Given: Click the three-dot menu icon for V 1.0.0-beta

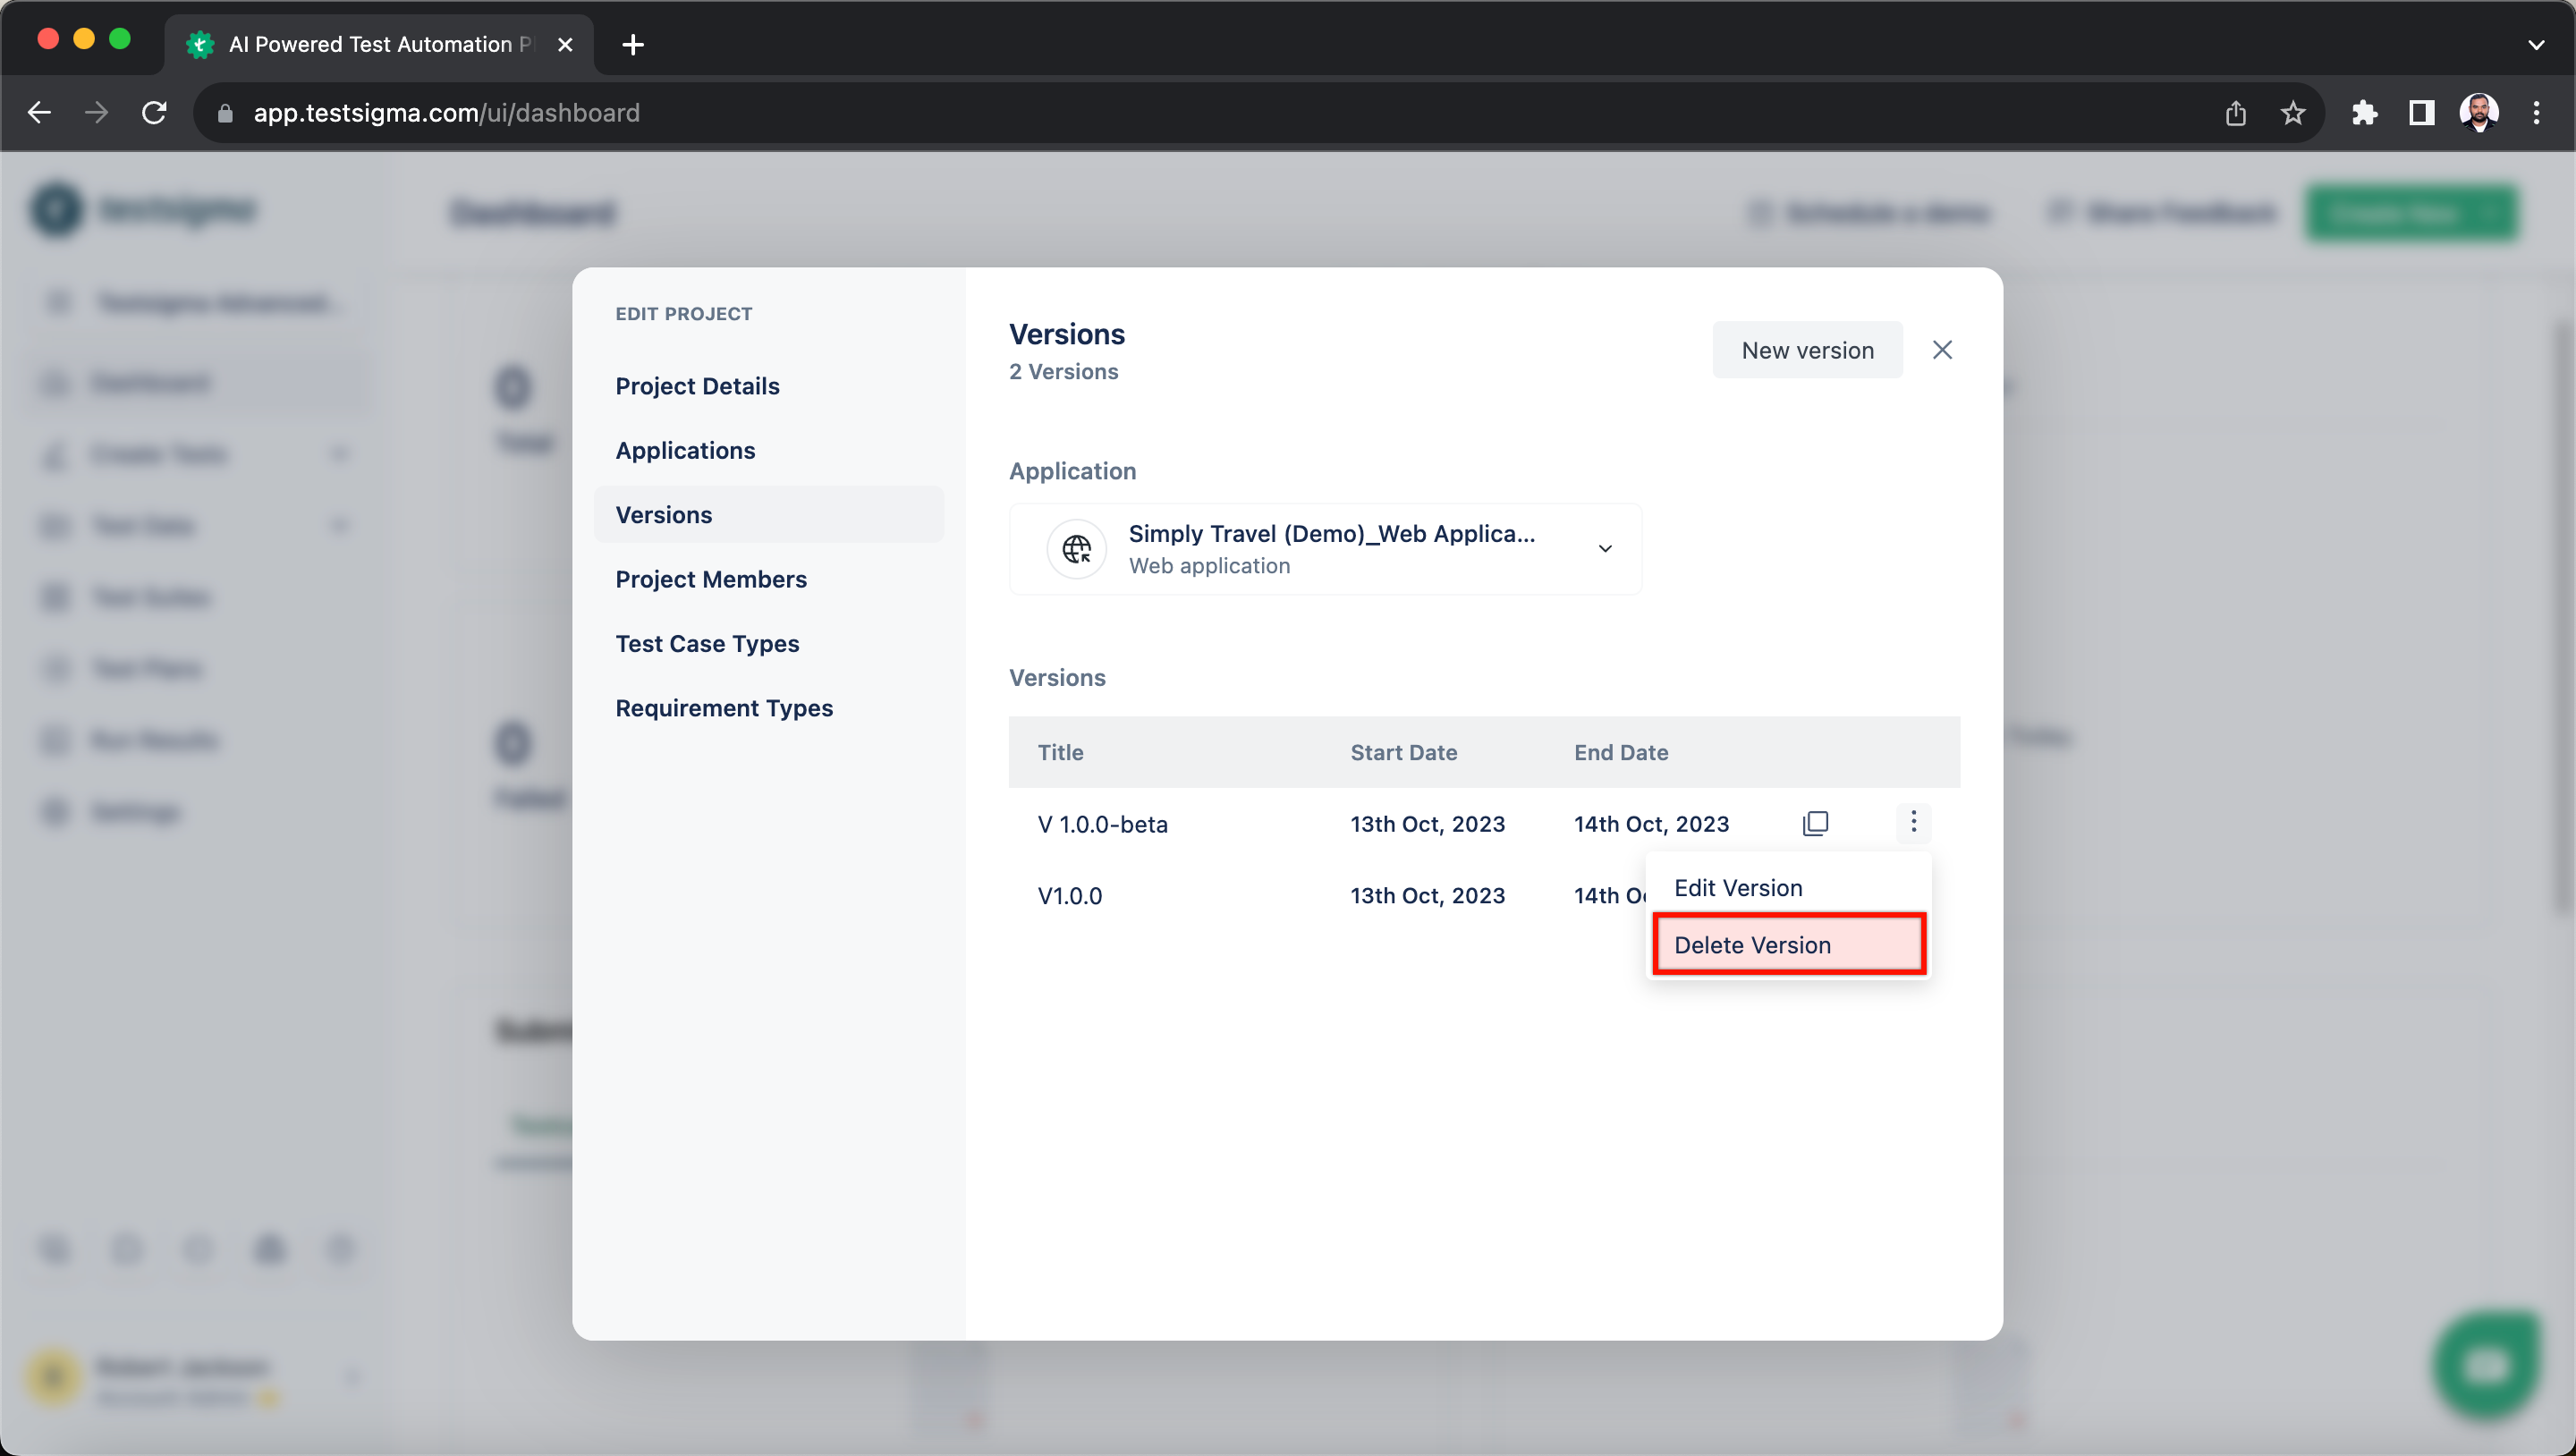Looking at the screenshot, I should (x=1914, y=819).
